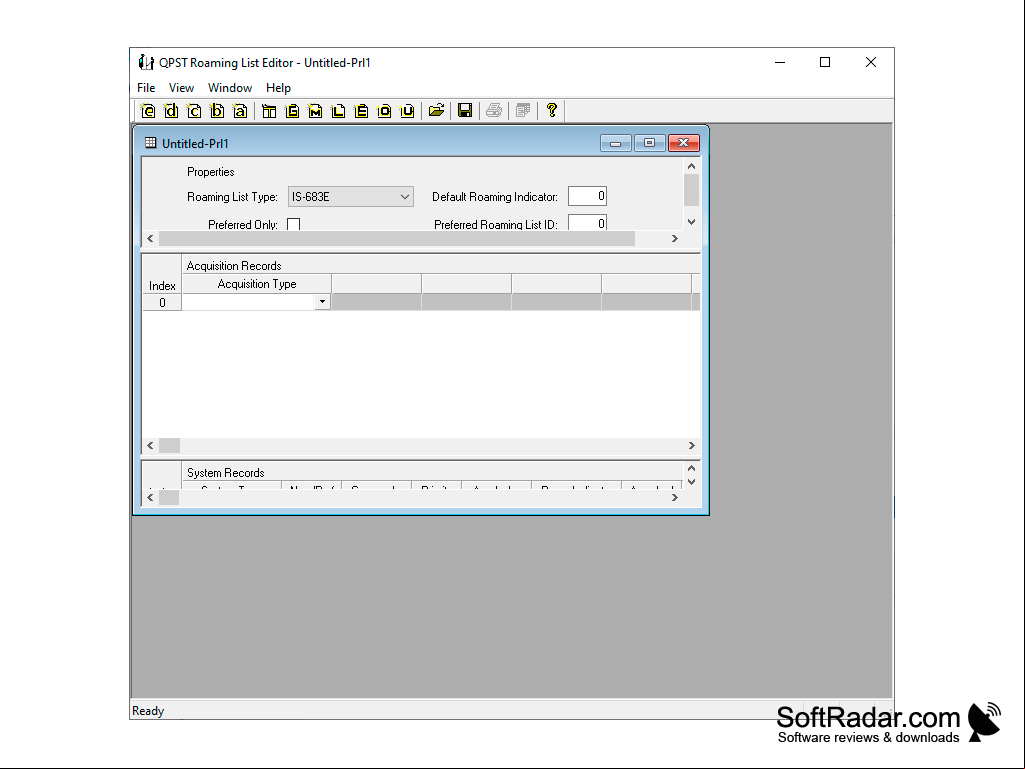Click the 'U' document toolbar icon
1025x769 pixels.
[x=407, y=111]
